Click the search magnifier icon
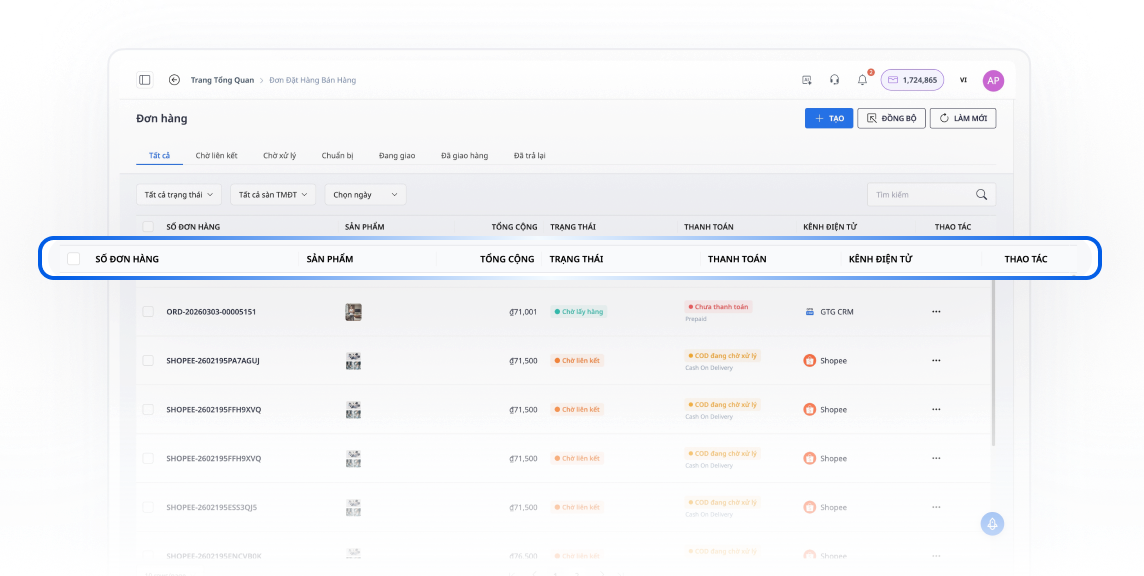Viewport: 1144px width, 576px height. coord(981,195)
